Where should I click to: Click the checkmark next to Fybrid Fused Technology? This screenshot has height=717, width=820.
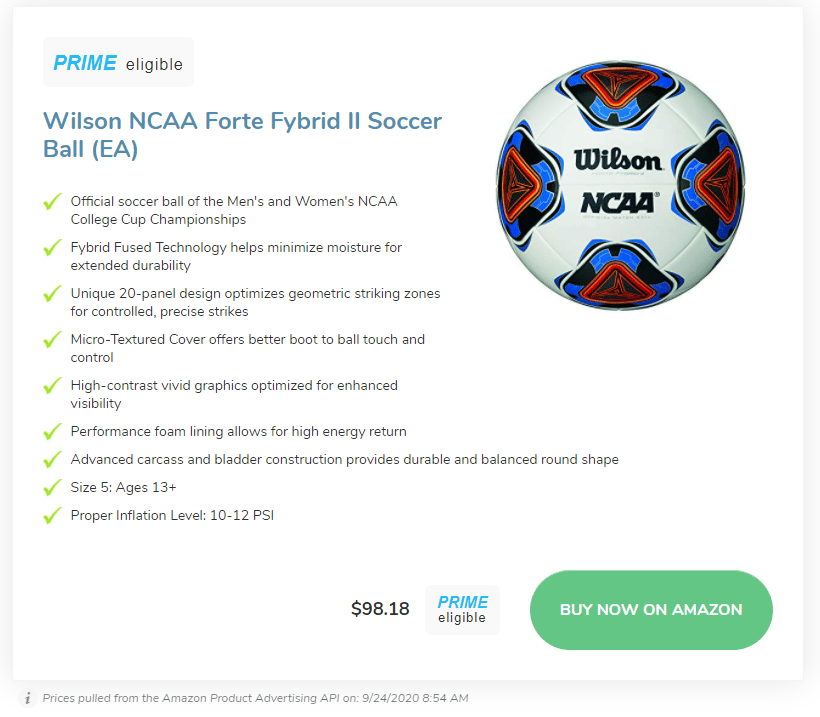(x=52, y=247)
